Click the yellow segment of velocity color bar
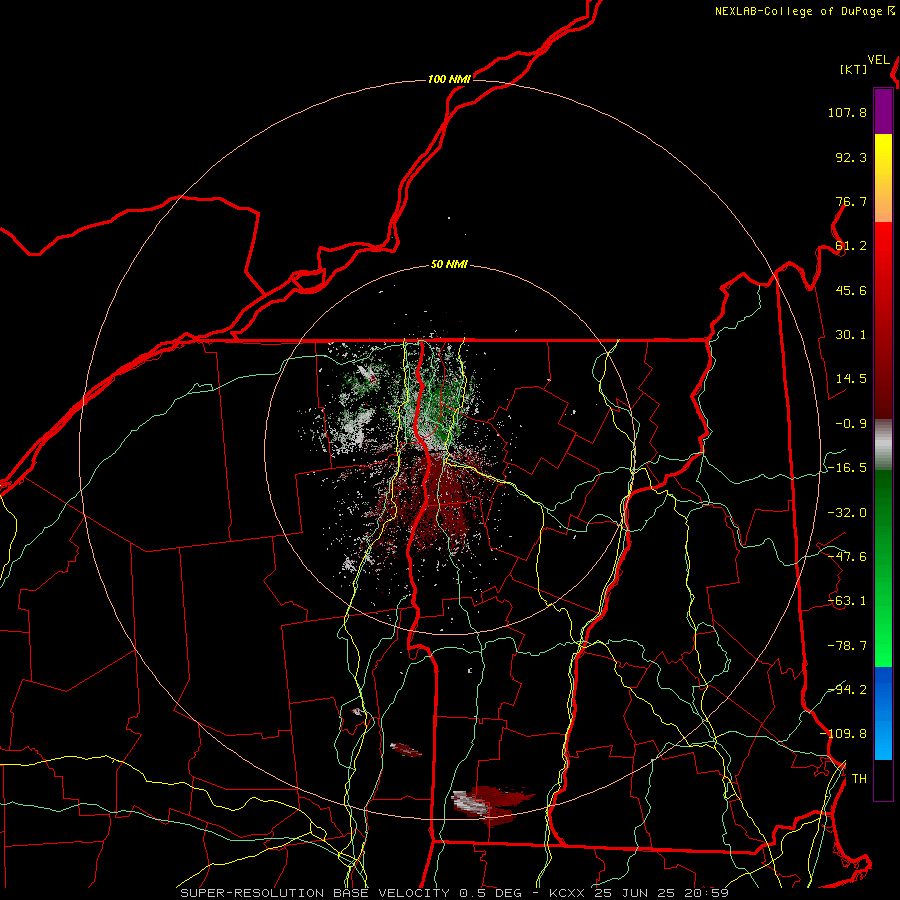The height and width of the screenshot is (900, 900). (x=883, y=178)
